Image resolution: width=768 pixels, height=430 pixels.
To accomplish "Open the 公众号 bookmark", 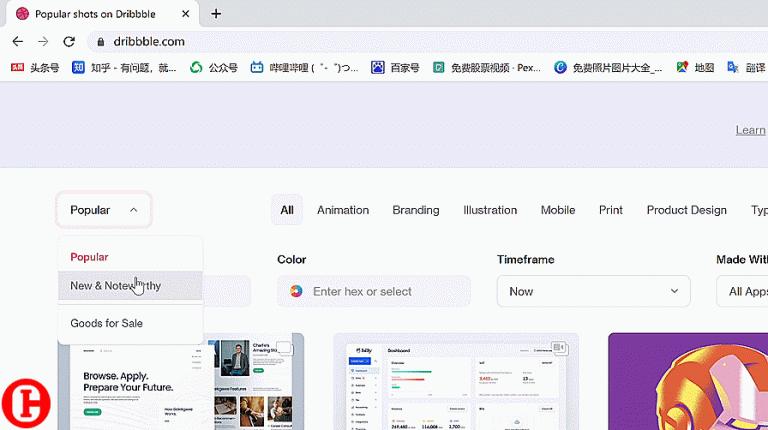I will [214, 68].
